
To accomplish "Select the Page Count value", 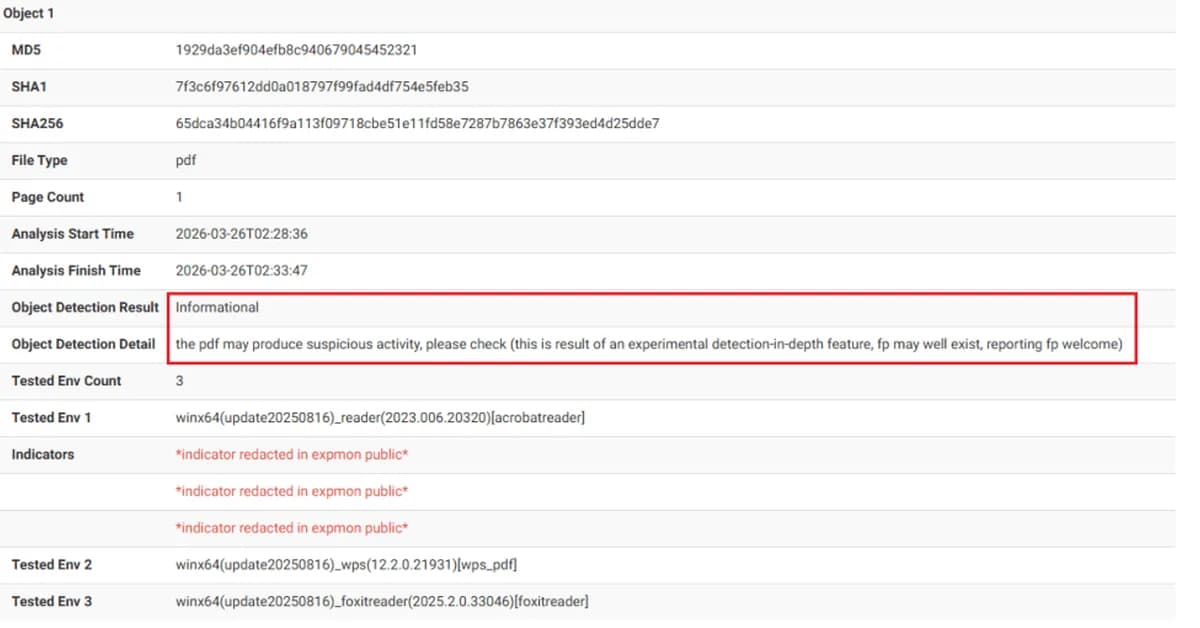I will 178,197.
